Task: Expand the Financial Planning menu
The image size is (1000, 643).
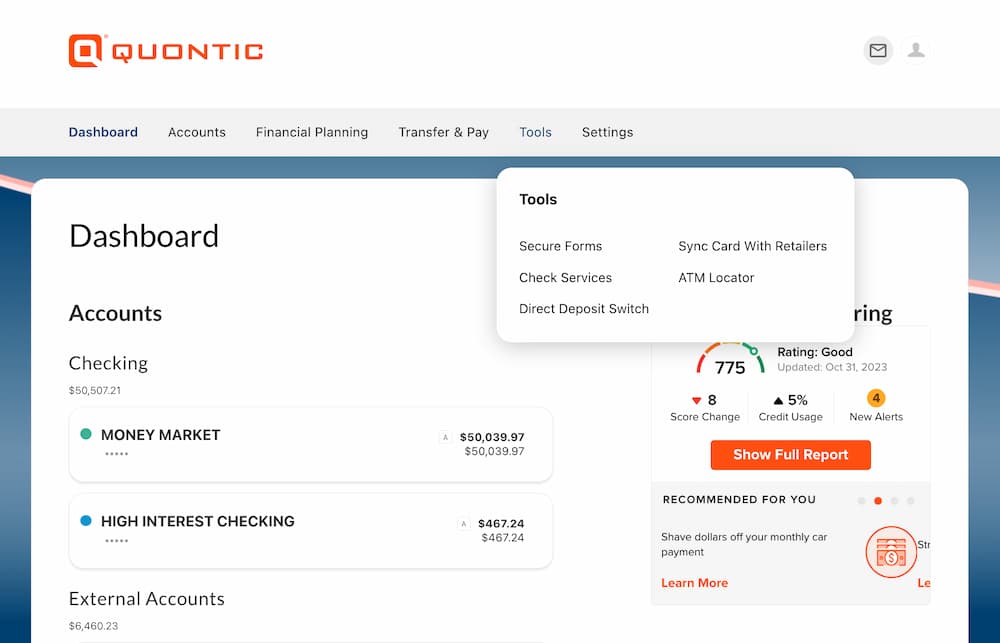Action: click(312, 132)
